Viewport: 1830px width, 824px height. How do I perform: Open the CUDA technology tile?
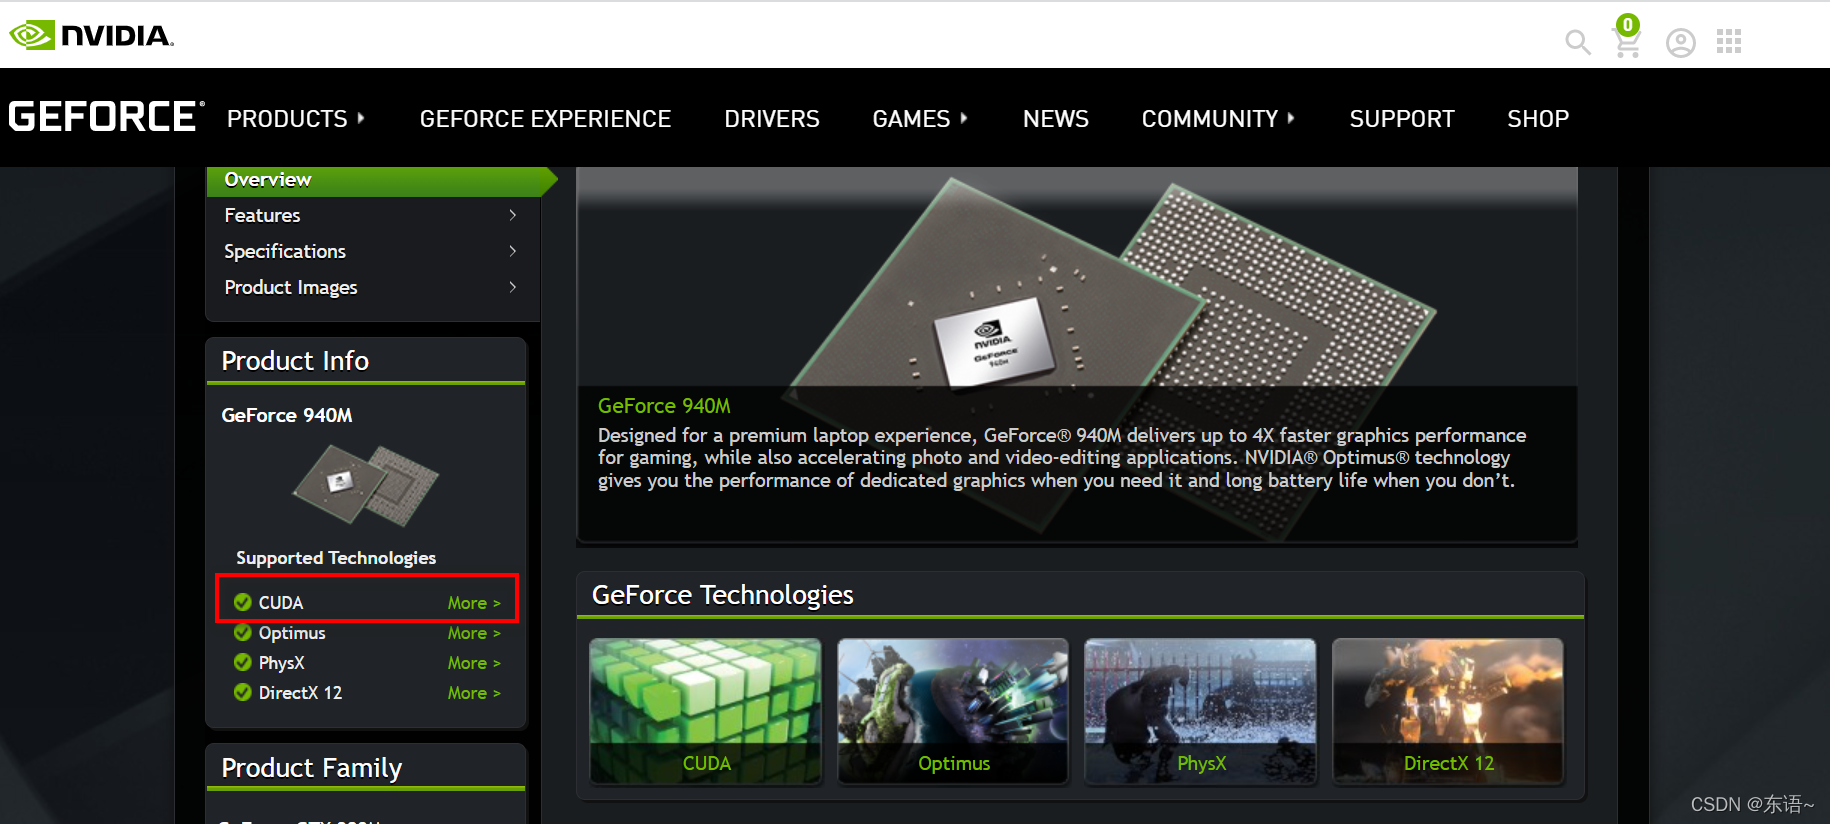(706, 711)
